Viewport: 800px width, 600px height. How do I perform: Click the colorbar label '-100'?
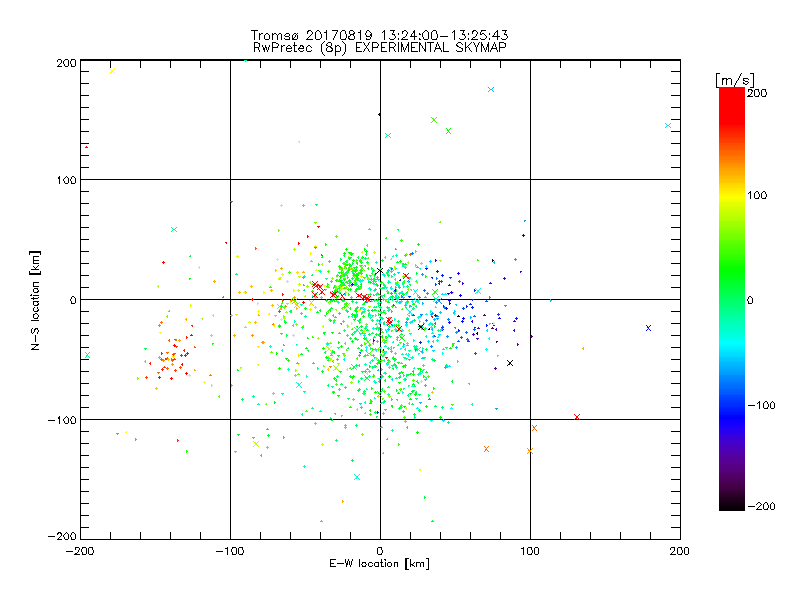click(x=761, y=405)
